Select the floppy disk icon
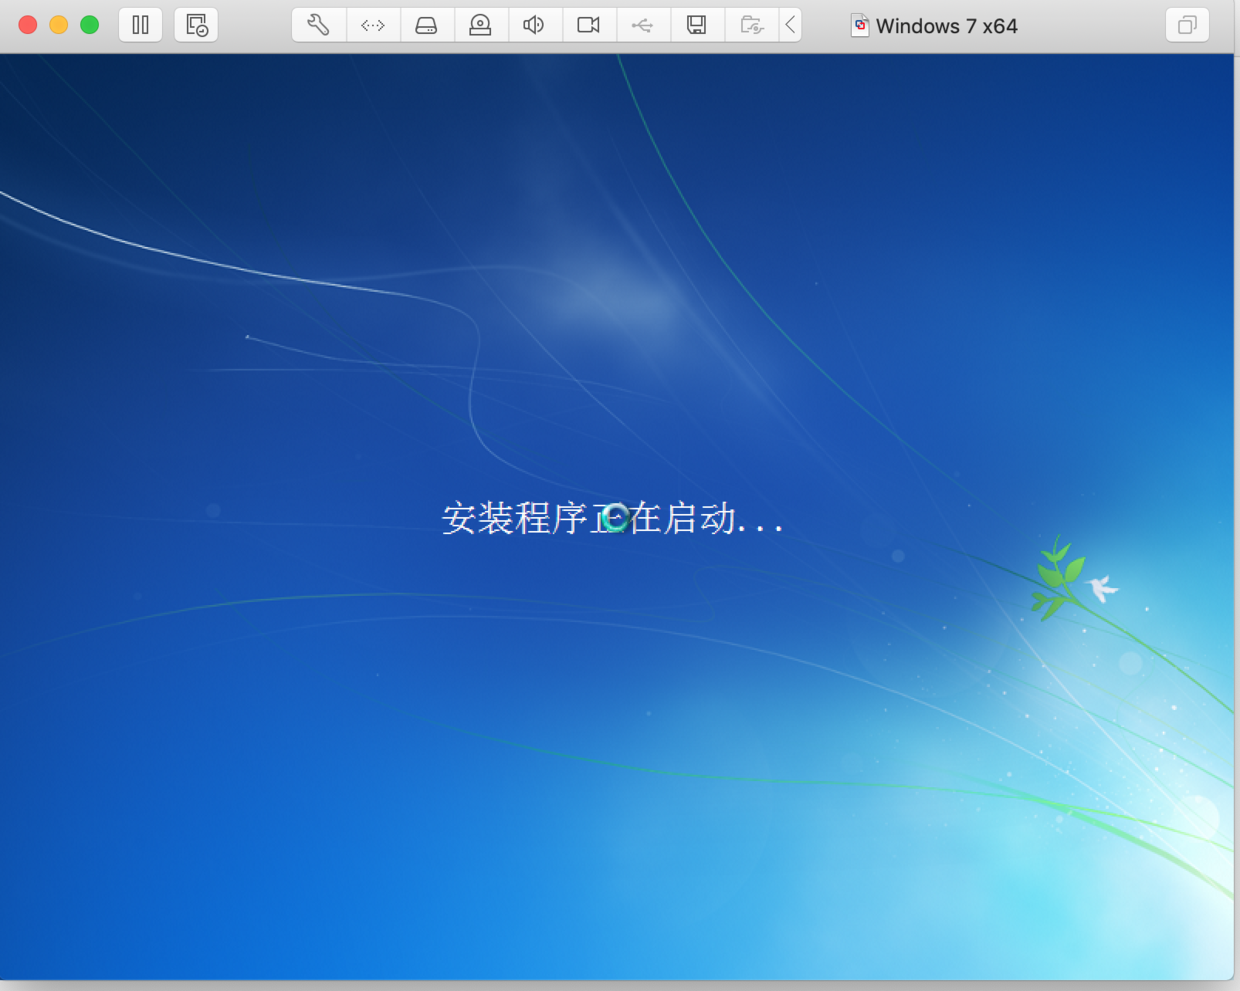Screen dimensions: 1240x991 point(697,25)
